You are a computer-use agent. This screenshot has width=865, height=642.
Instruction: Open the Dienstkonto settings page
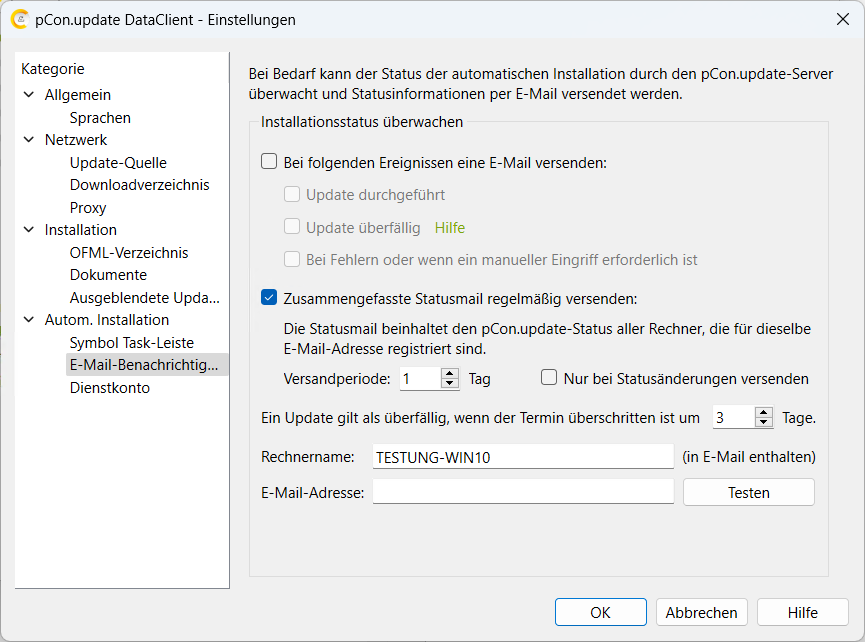pyautogui.click(x=110, y=388)
